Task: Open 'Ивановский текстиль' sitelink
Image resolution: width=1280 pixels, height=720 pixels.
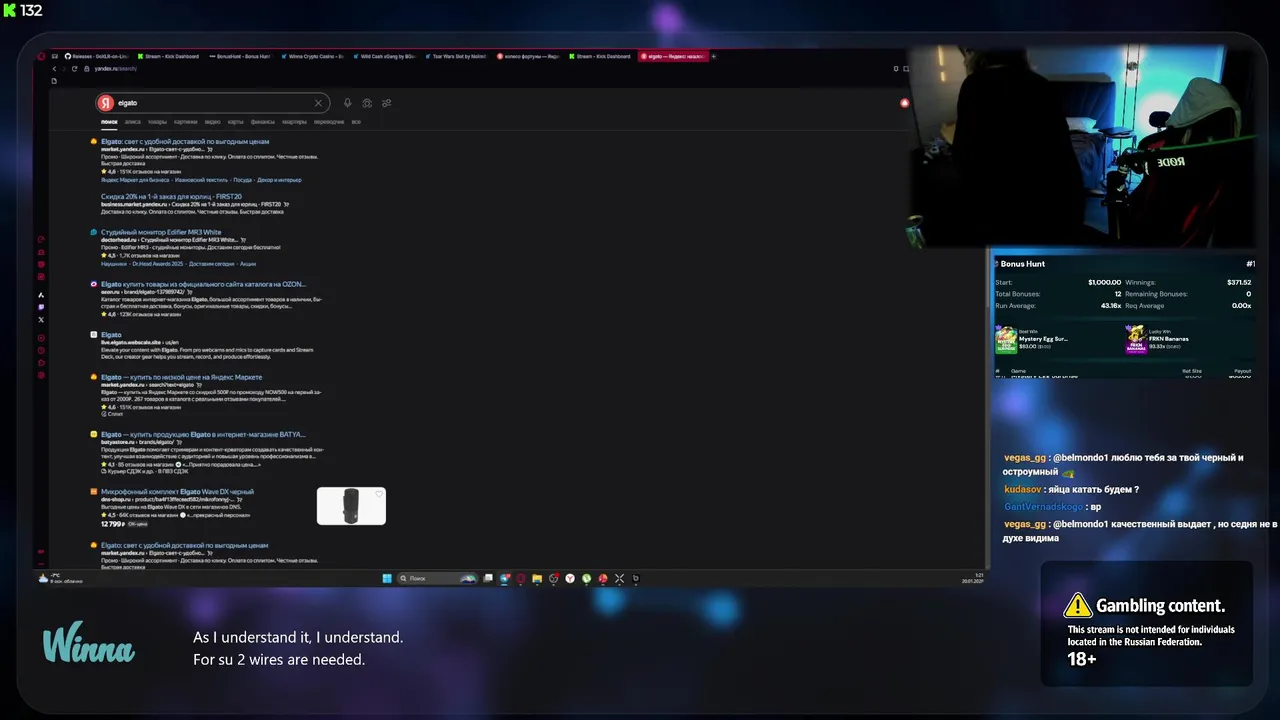Action: [202, 180]
